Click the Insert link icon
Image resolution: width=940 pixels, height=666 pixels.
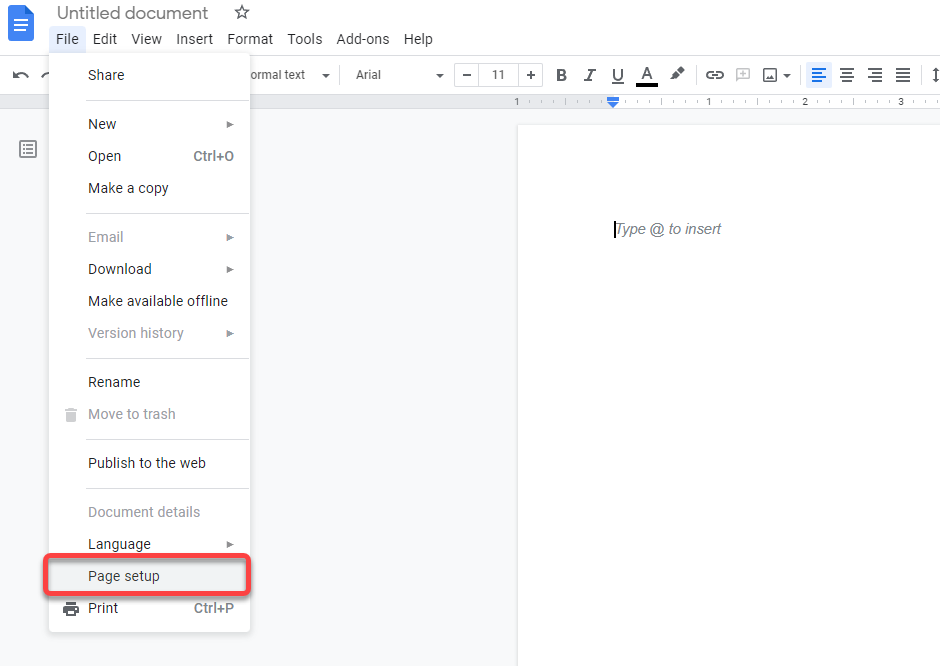pos(714,75)
